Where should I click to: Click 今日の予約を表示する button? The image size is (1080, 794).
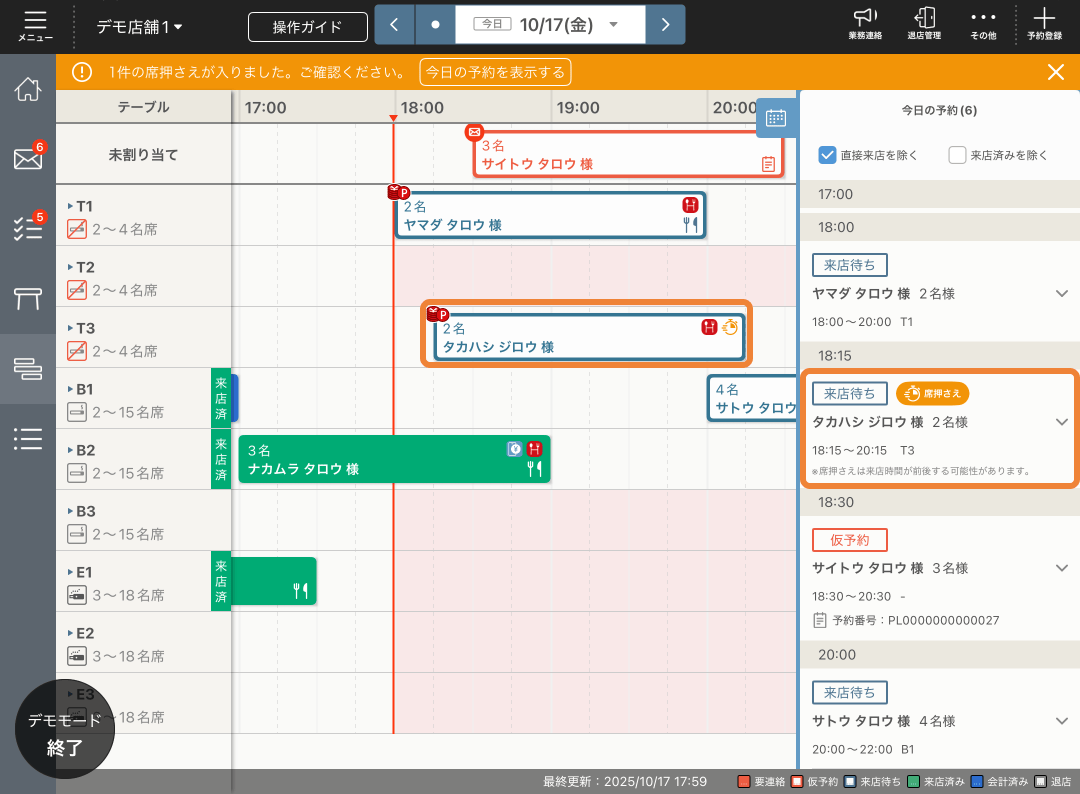494,72
